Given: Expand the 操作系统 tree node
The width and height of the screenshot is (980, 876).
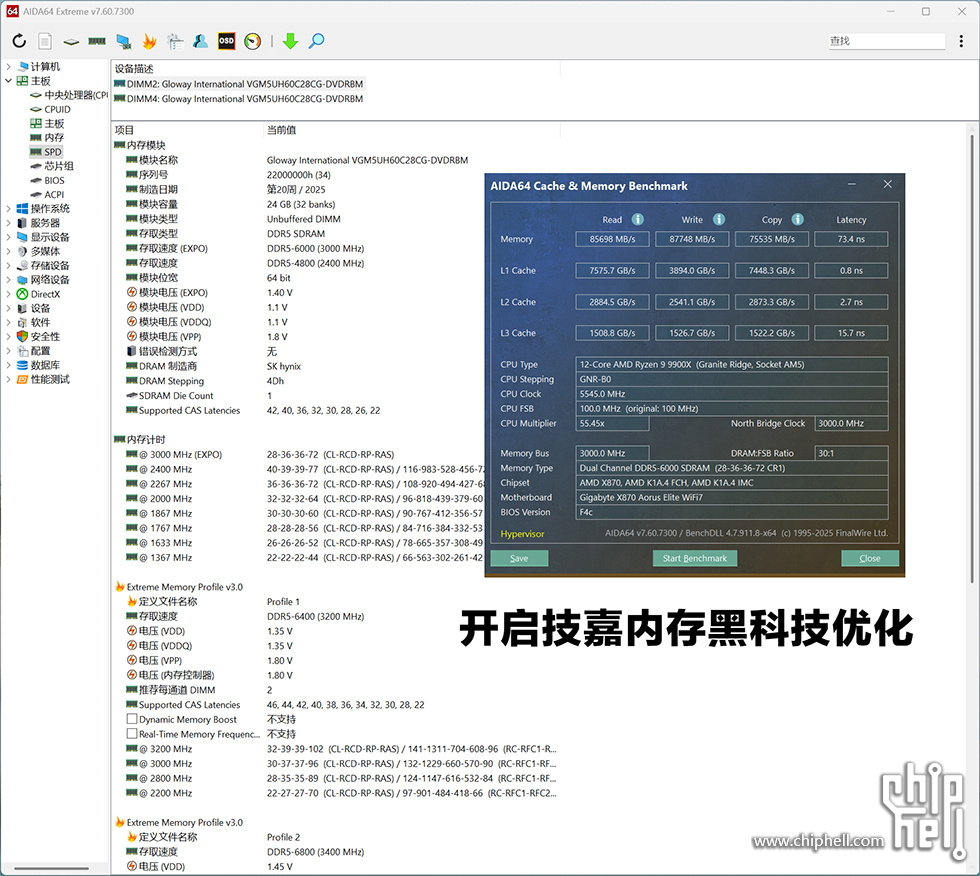Looking at the screenshot, I should [8, 209].
